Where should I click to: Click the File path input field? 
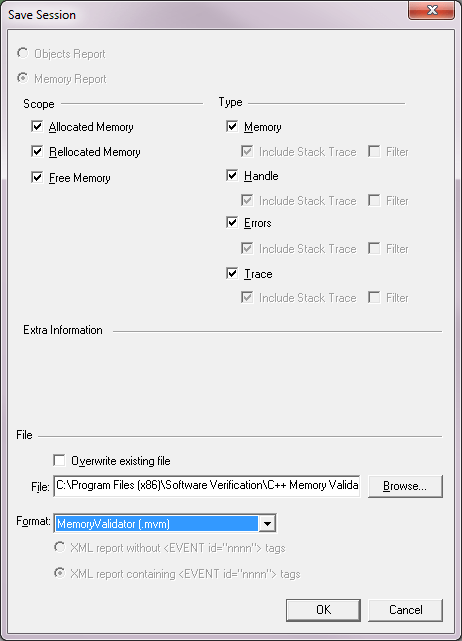[x=206, y=486]
